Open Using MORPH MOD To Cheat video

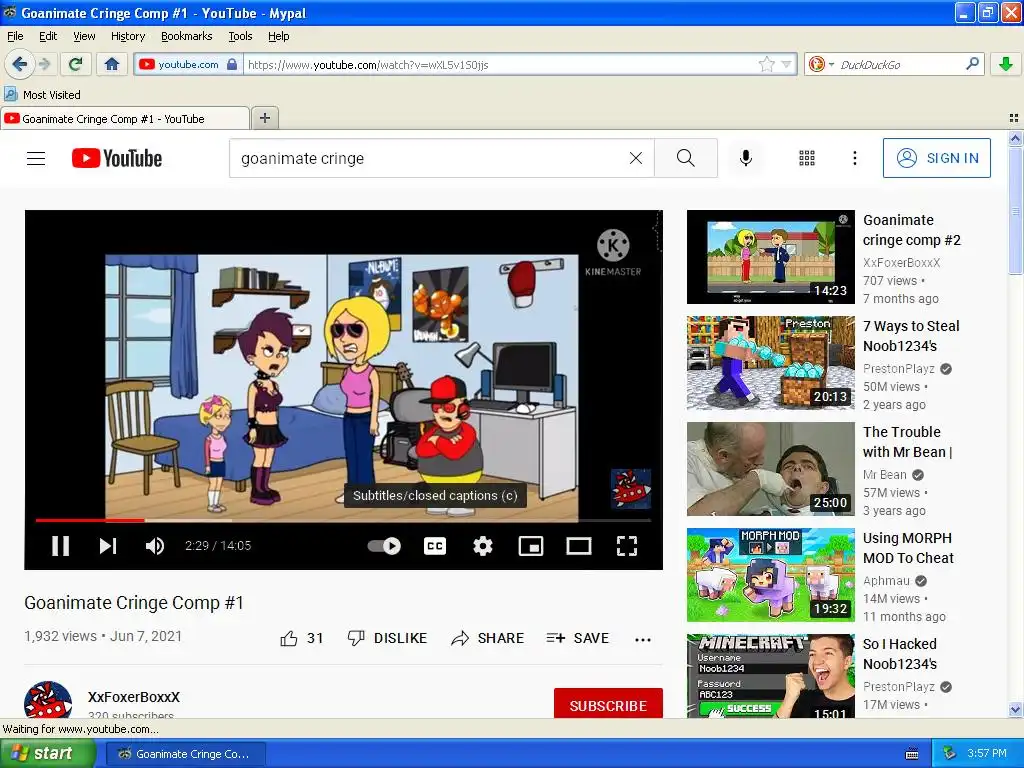pyautogui.click(x=771, y=575)
